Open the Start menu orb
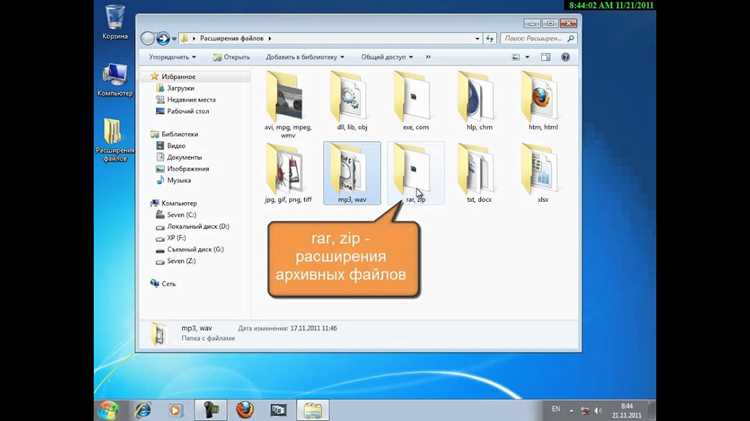750x421 pixels. (x=109, y=410)
